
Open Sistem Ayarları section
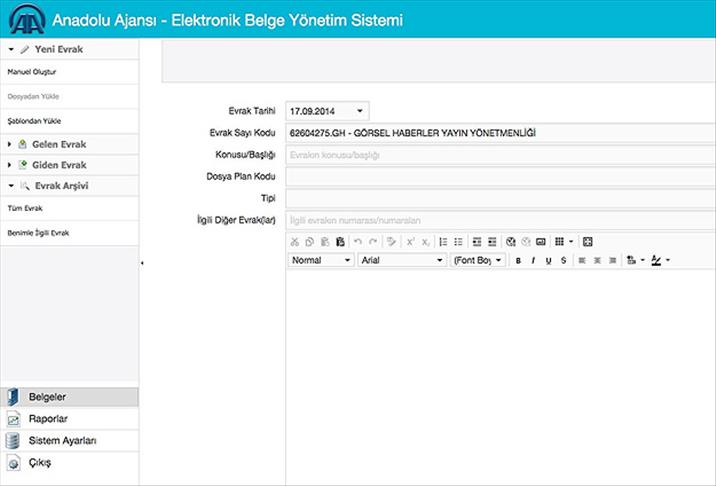click(69, 441)
